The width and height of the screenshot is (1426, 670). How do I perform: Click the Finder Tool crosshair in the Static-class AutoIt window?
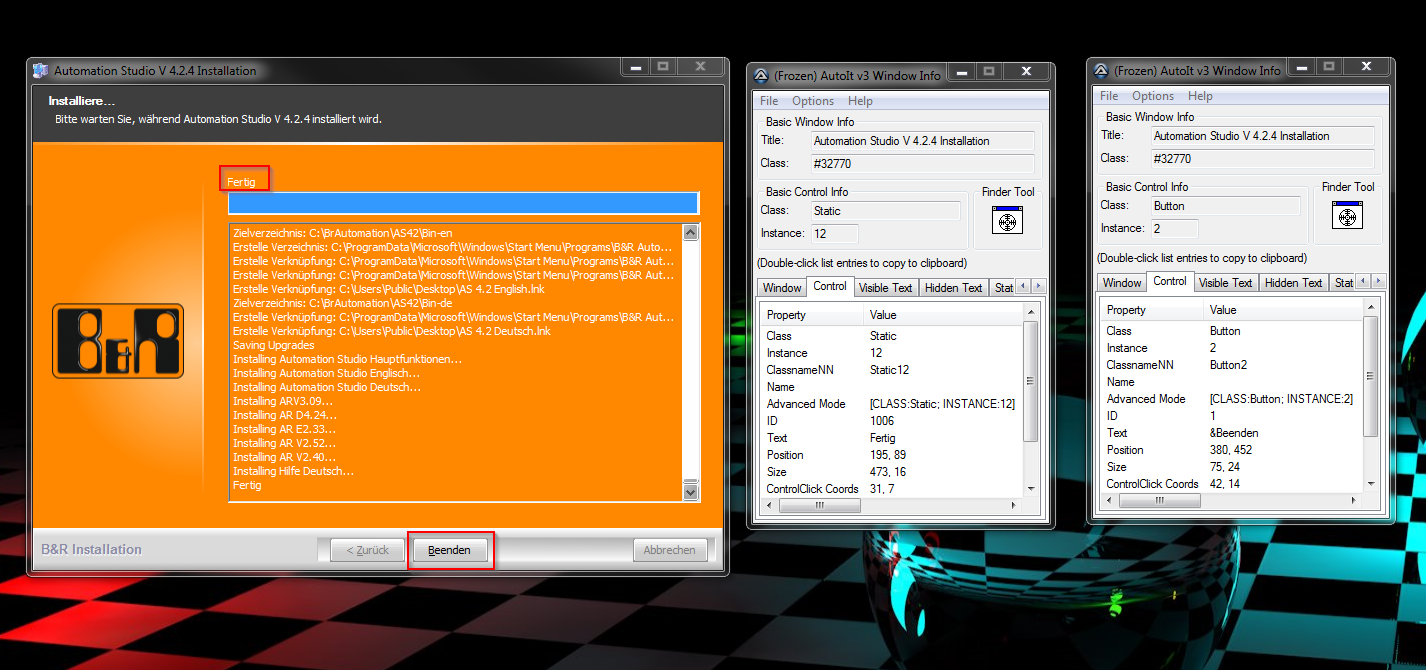[1007, 220]
